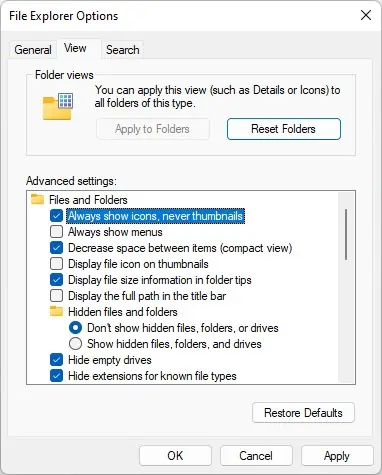The image size is (382, 475).
Task: Switch to the General tab
Action: [33, 50]
